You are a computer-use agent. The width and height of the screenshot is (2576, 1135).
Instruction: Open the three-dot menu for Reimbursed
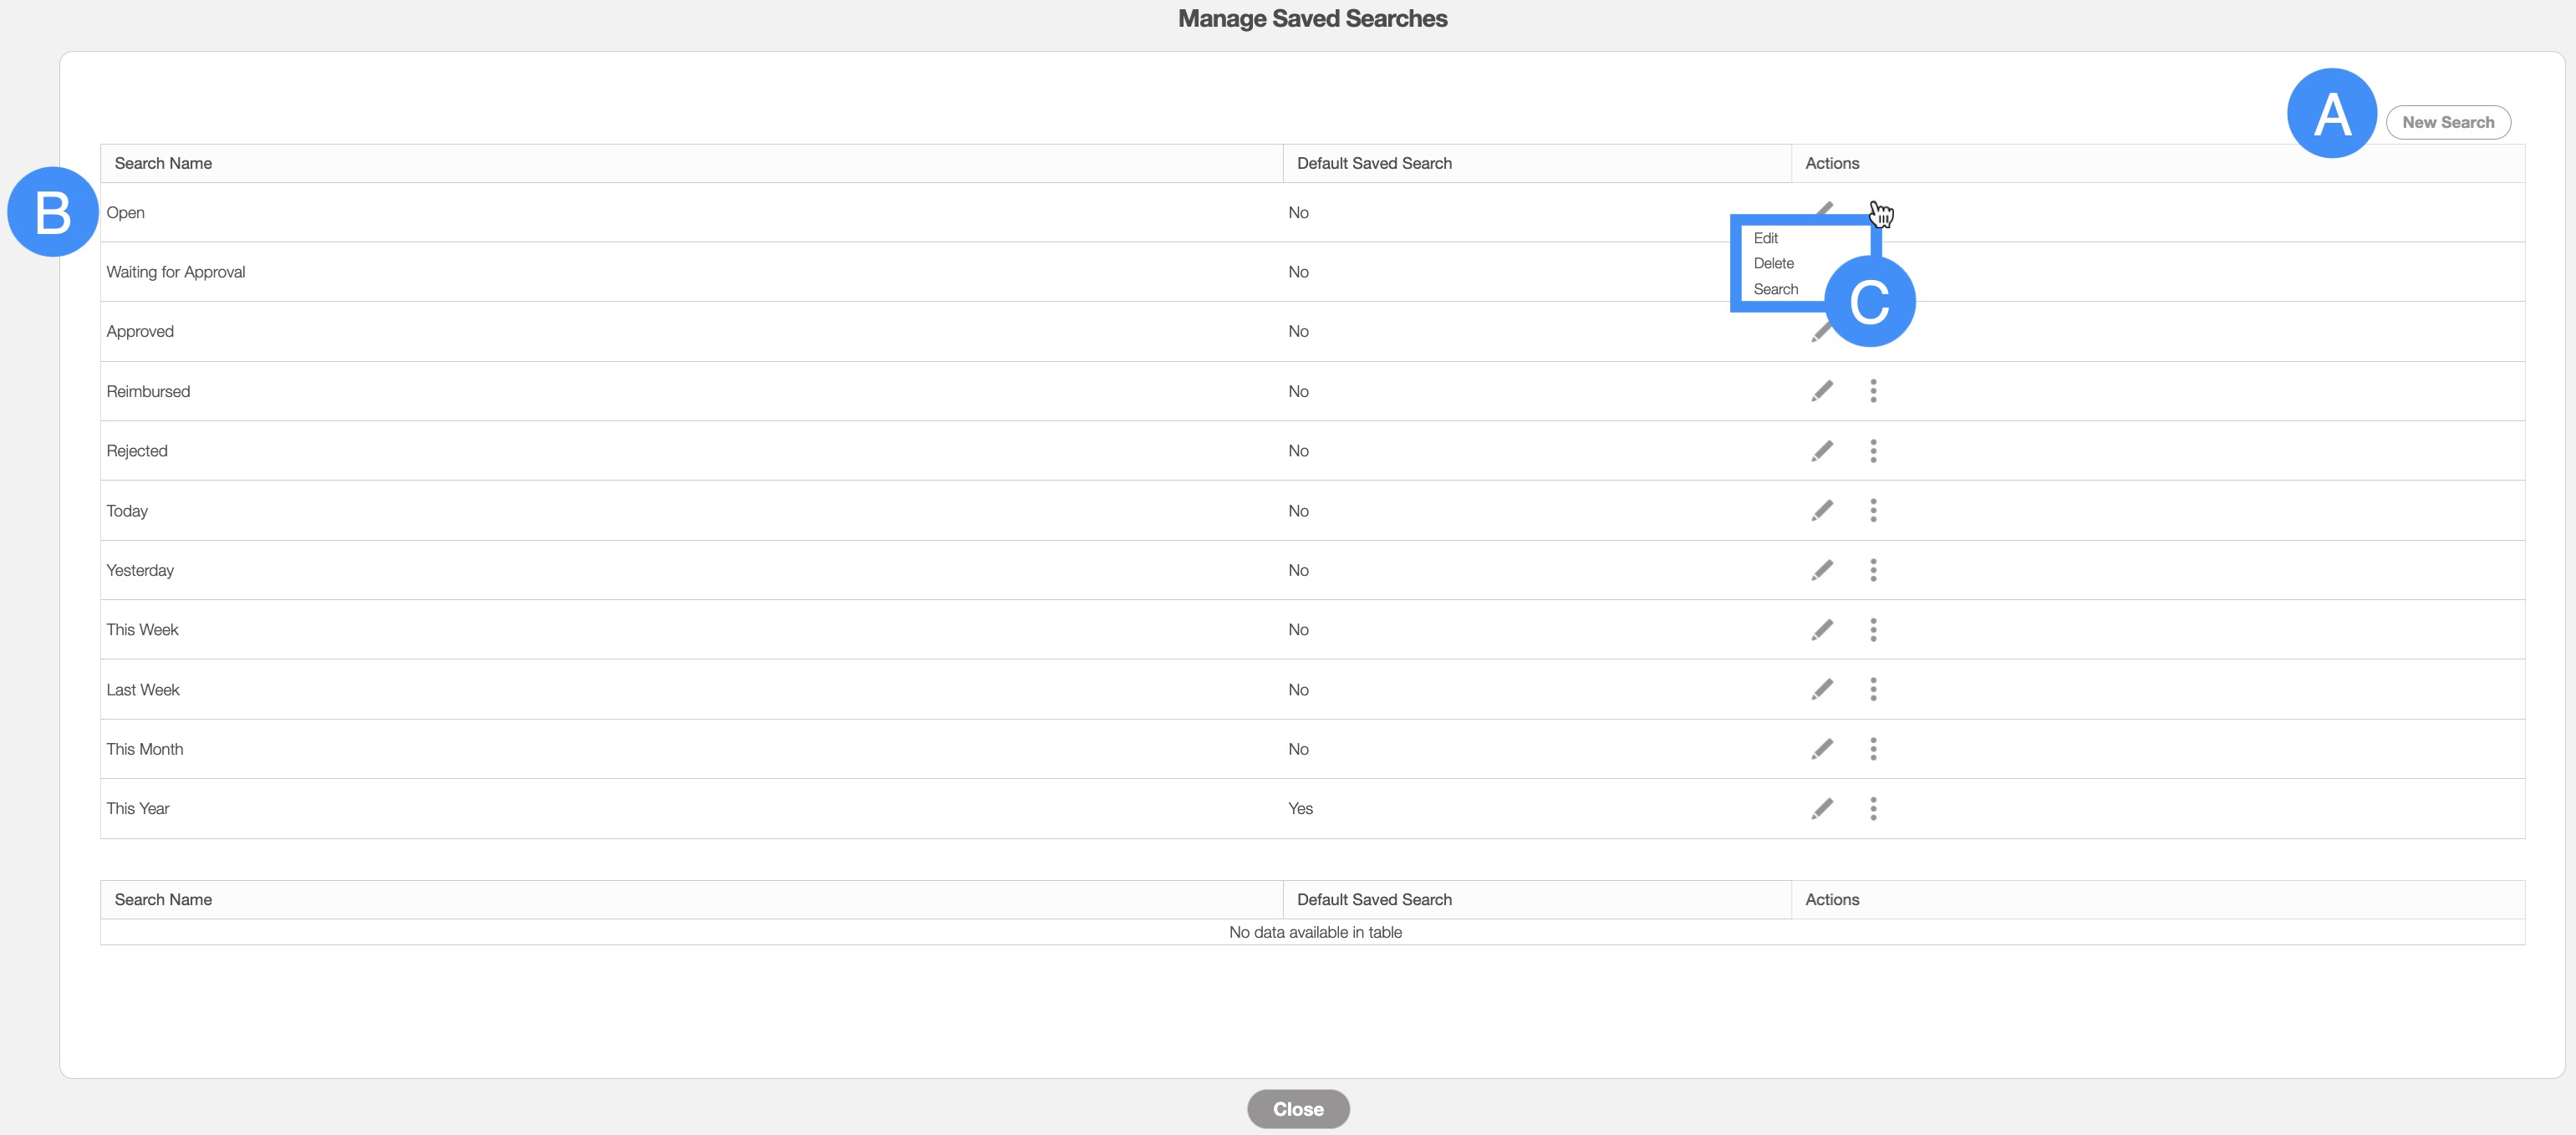(x=1873, y=391)
